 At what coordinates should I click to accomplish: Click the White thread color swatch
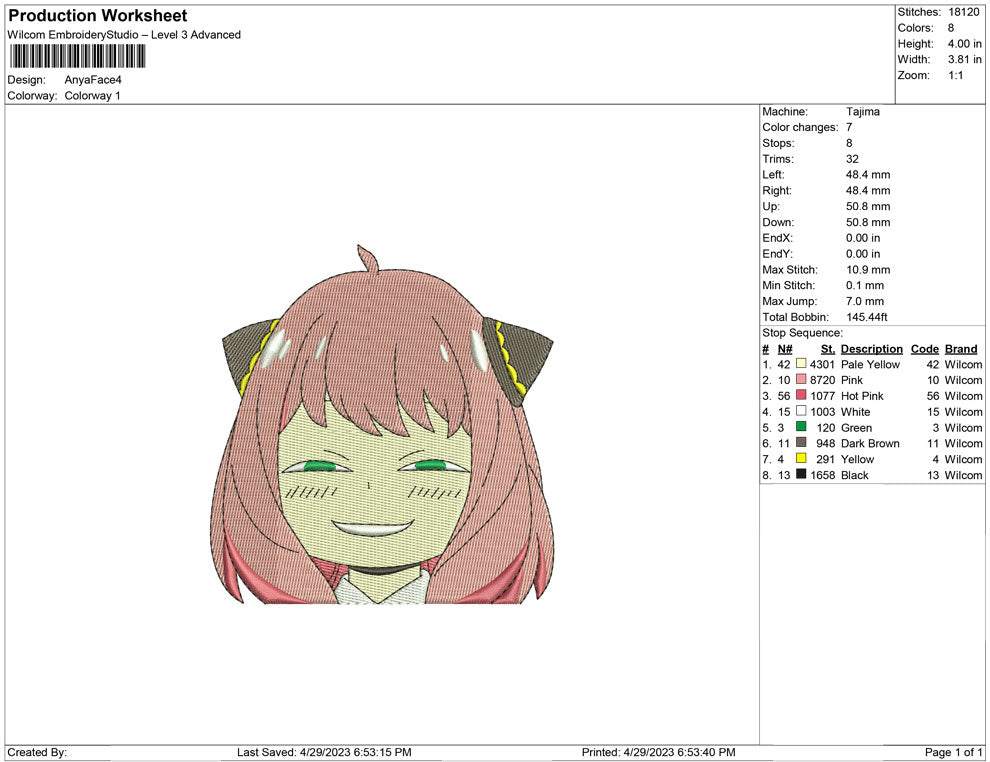[x=801, y=411]
